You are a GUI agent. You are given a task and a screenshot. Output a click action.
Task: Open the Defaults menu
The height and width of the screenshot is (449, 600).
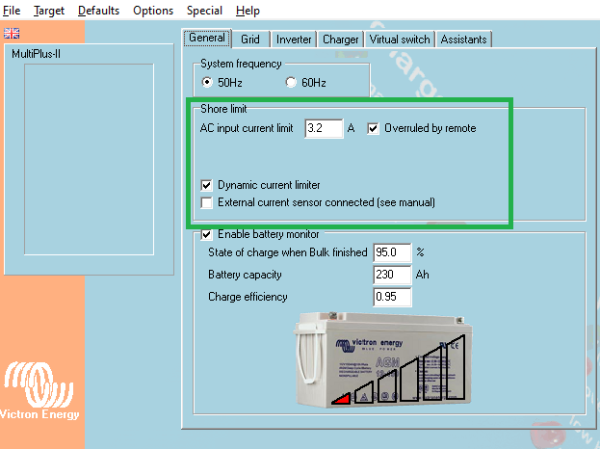click(99, 10)
